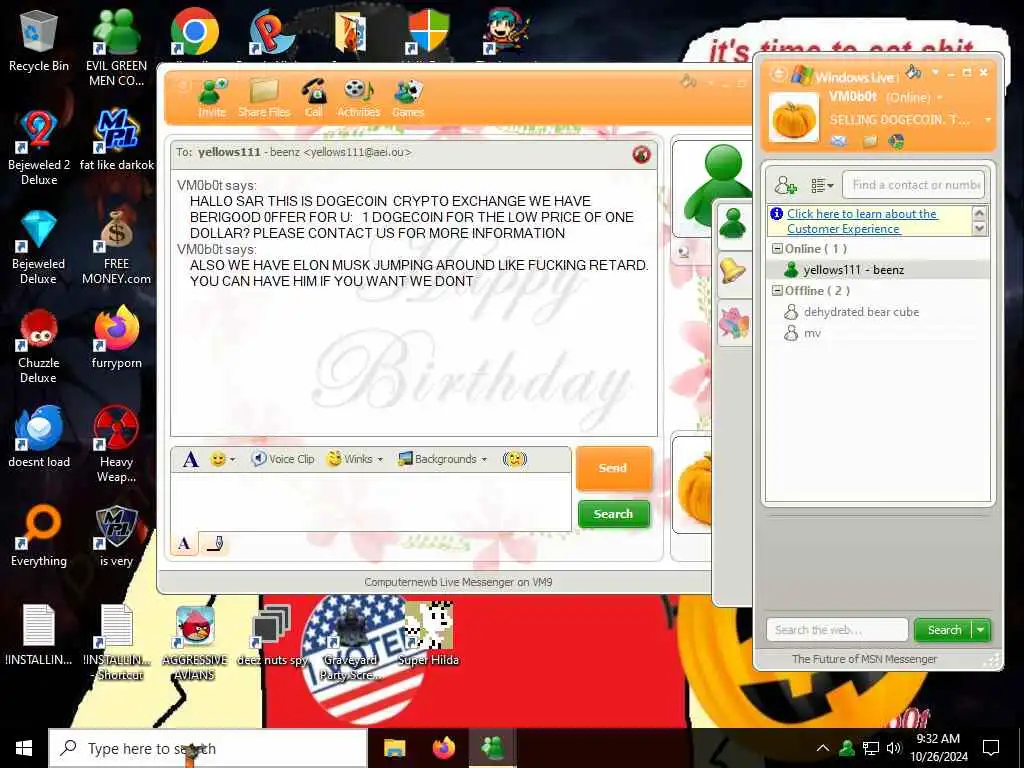The width and height of the screenshot is (1024, 768).
Task: Open Games in conversation toolbar
Action: (408, 98)
